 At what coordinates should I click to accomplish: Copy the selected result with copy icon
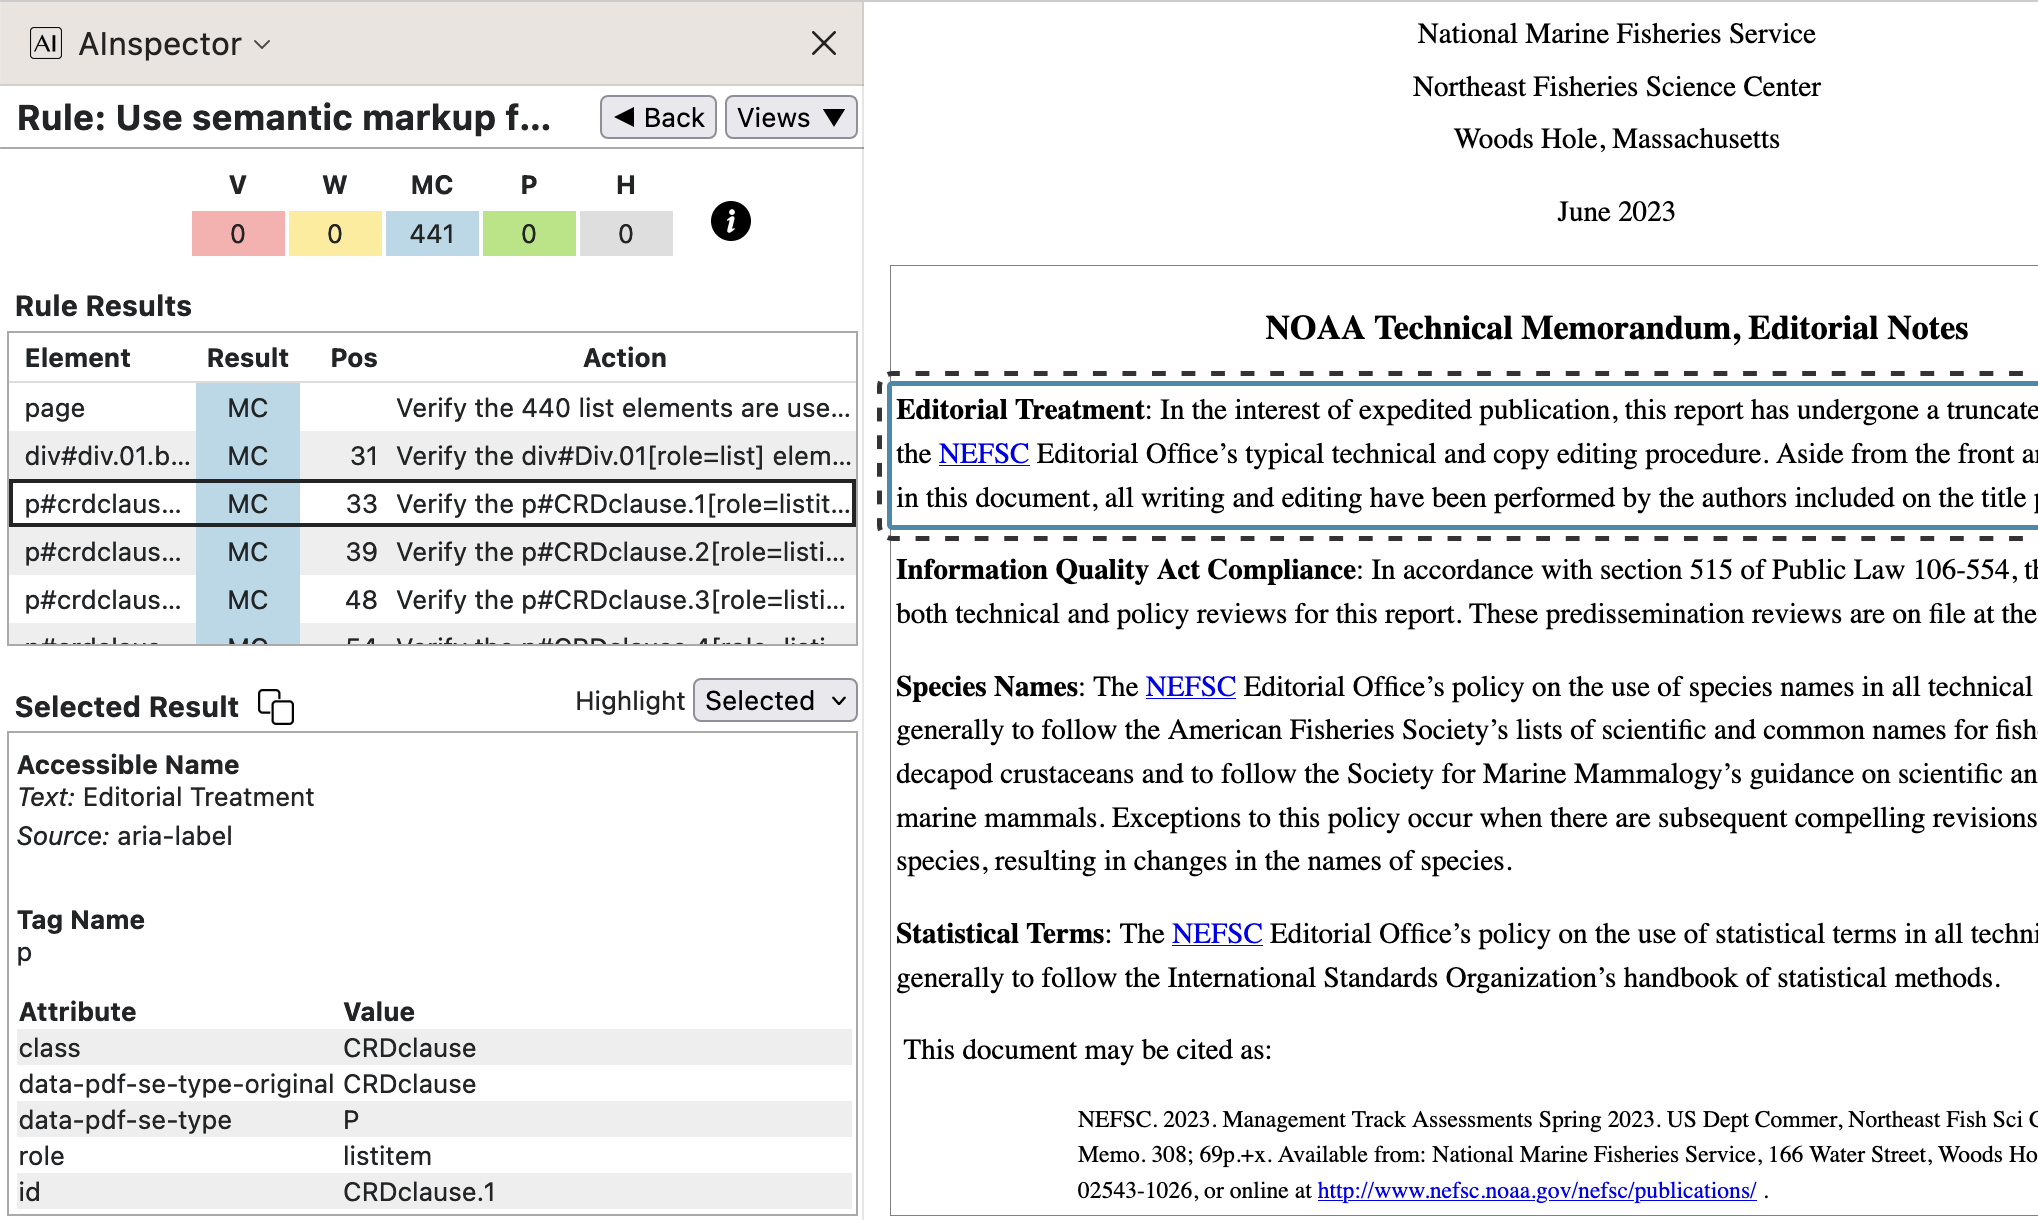tap(276, 706)
